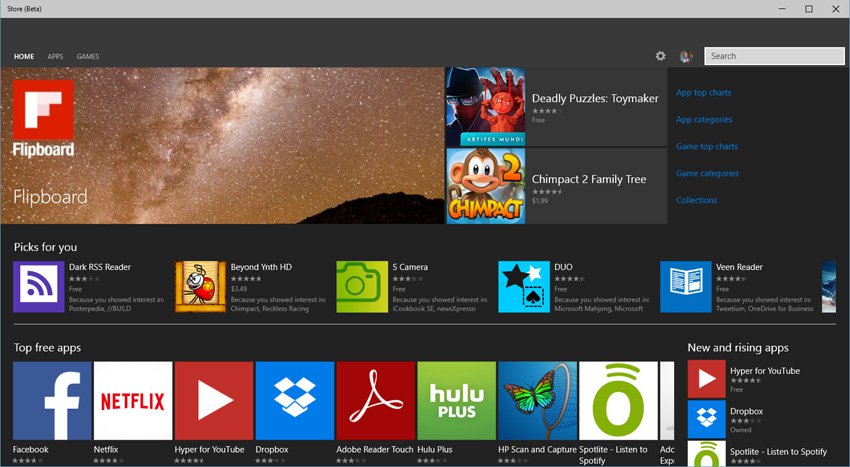Open the Veen Reader app icon
The width and height of the screenshot is (850, 467).
pyautogui.click(x=686, y=287)
